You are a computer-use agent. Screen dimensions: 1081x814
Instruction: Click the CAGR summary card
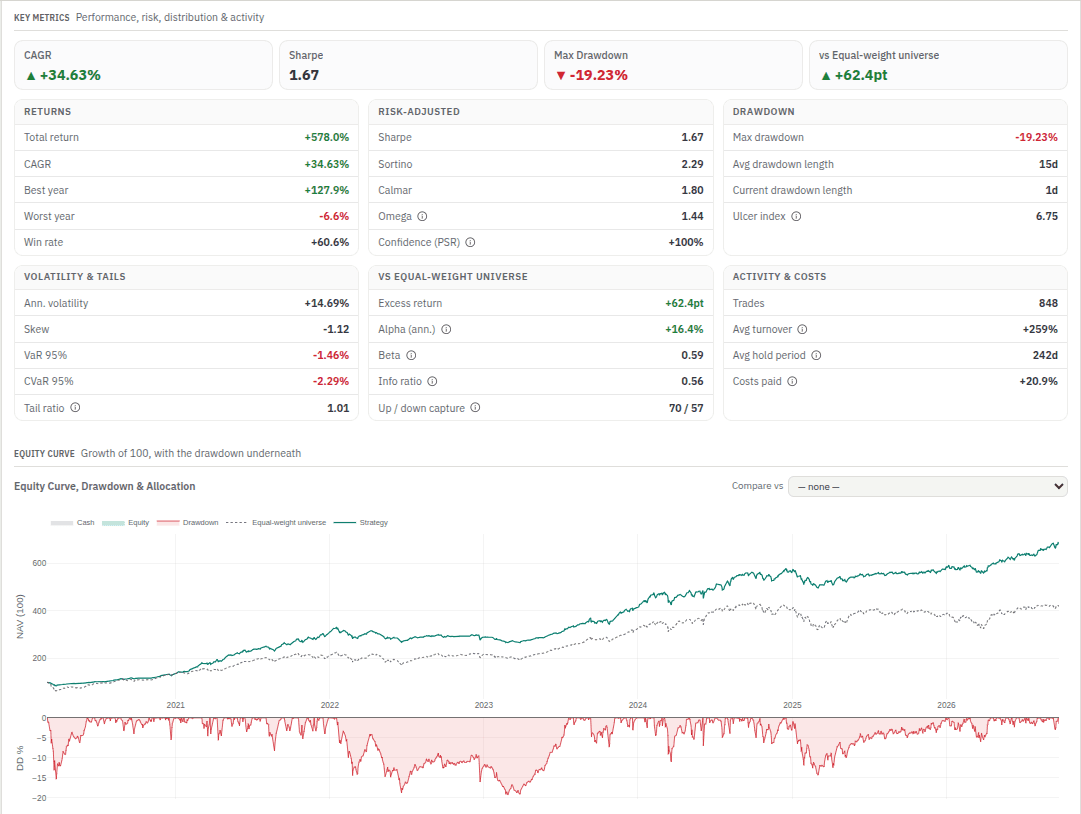(x=143, y=65)
